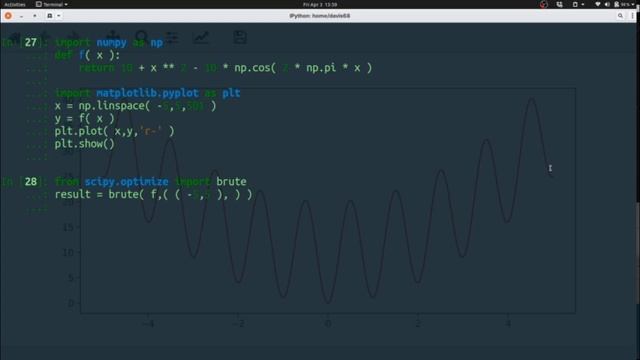Close the IPython terminal window
The width and height of the screenshot is (640, 360).
point(8,16)
